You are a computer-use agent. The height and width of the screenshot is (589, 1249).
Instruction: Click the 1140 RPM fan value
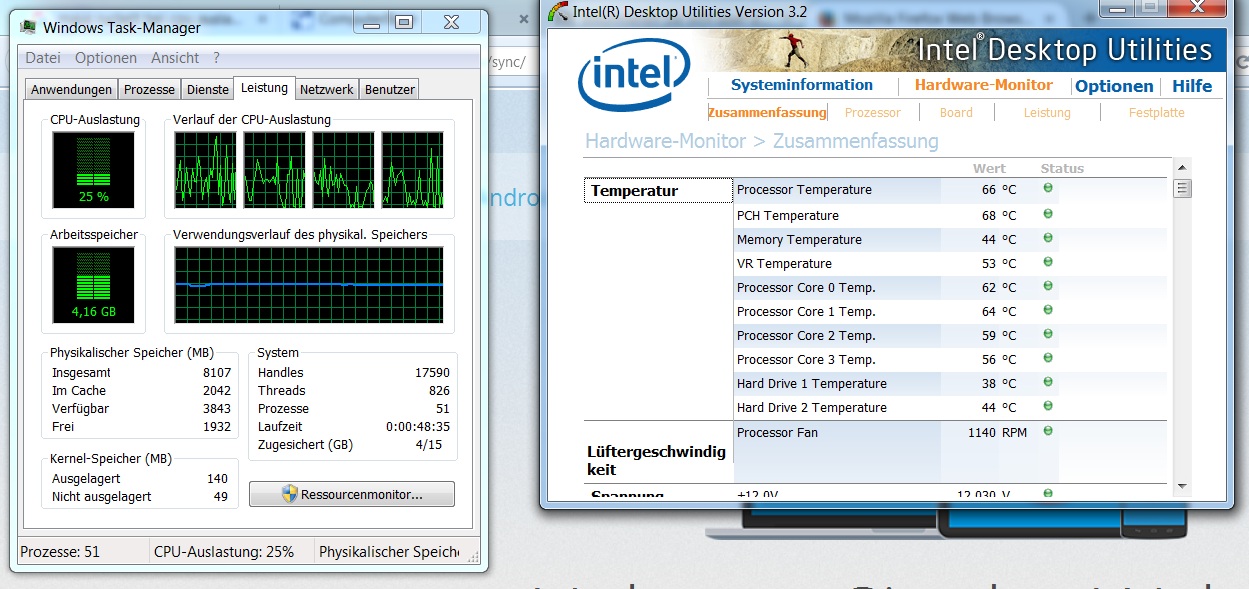click(x=997, y=432)
